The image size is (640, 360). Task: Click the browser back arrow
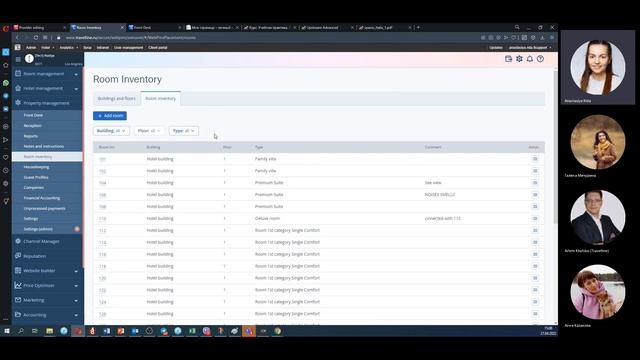pyautogui.click(x=17, y=38)
